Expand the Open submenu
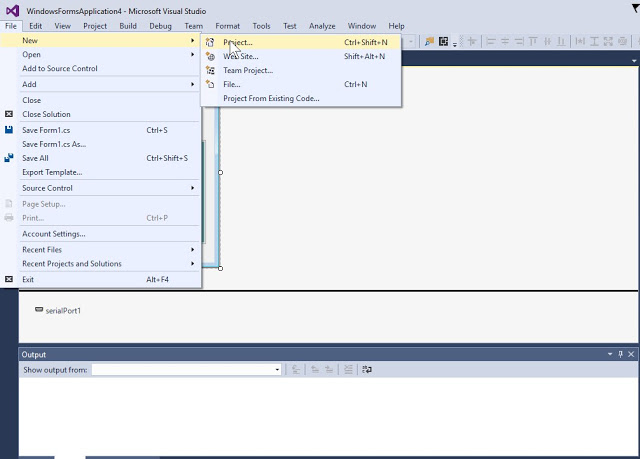640x459 pixels. (100, 54)
